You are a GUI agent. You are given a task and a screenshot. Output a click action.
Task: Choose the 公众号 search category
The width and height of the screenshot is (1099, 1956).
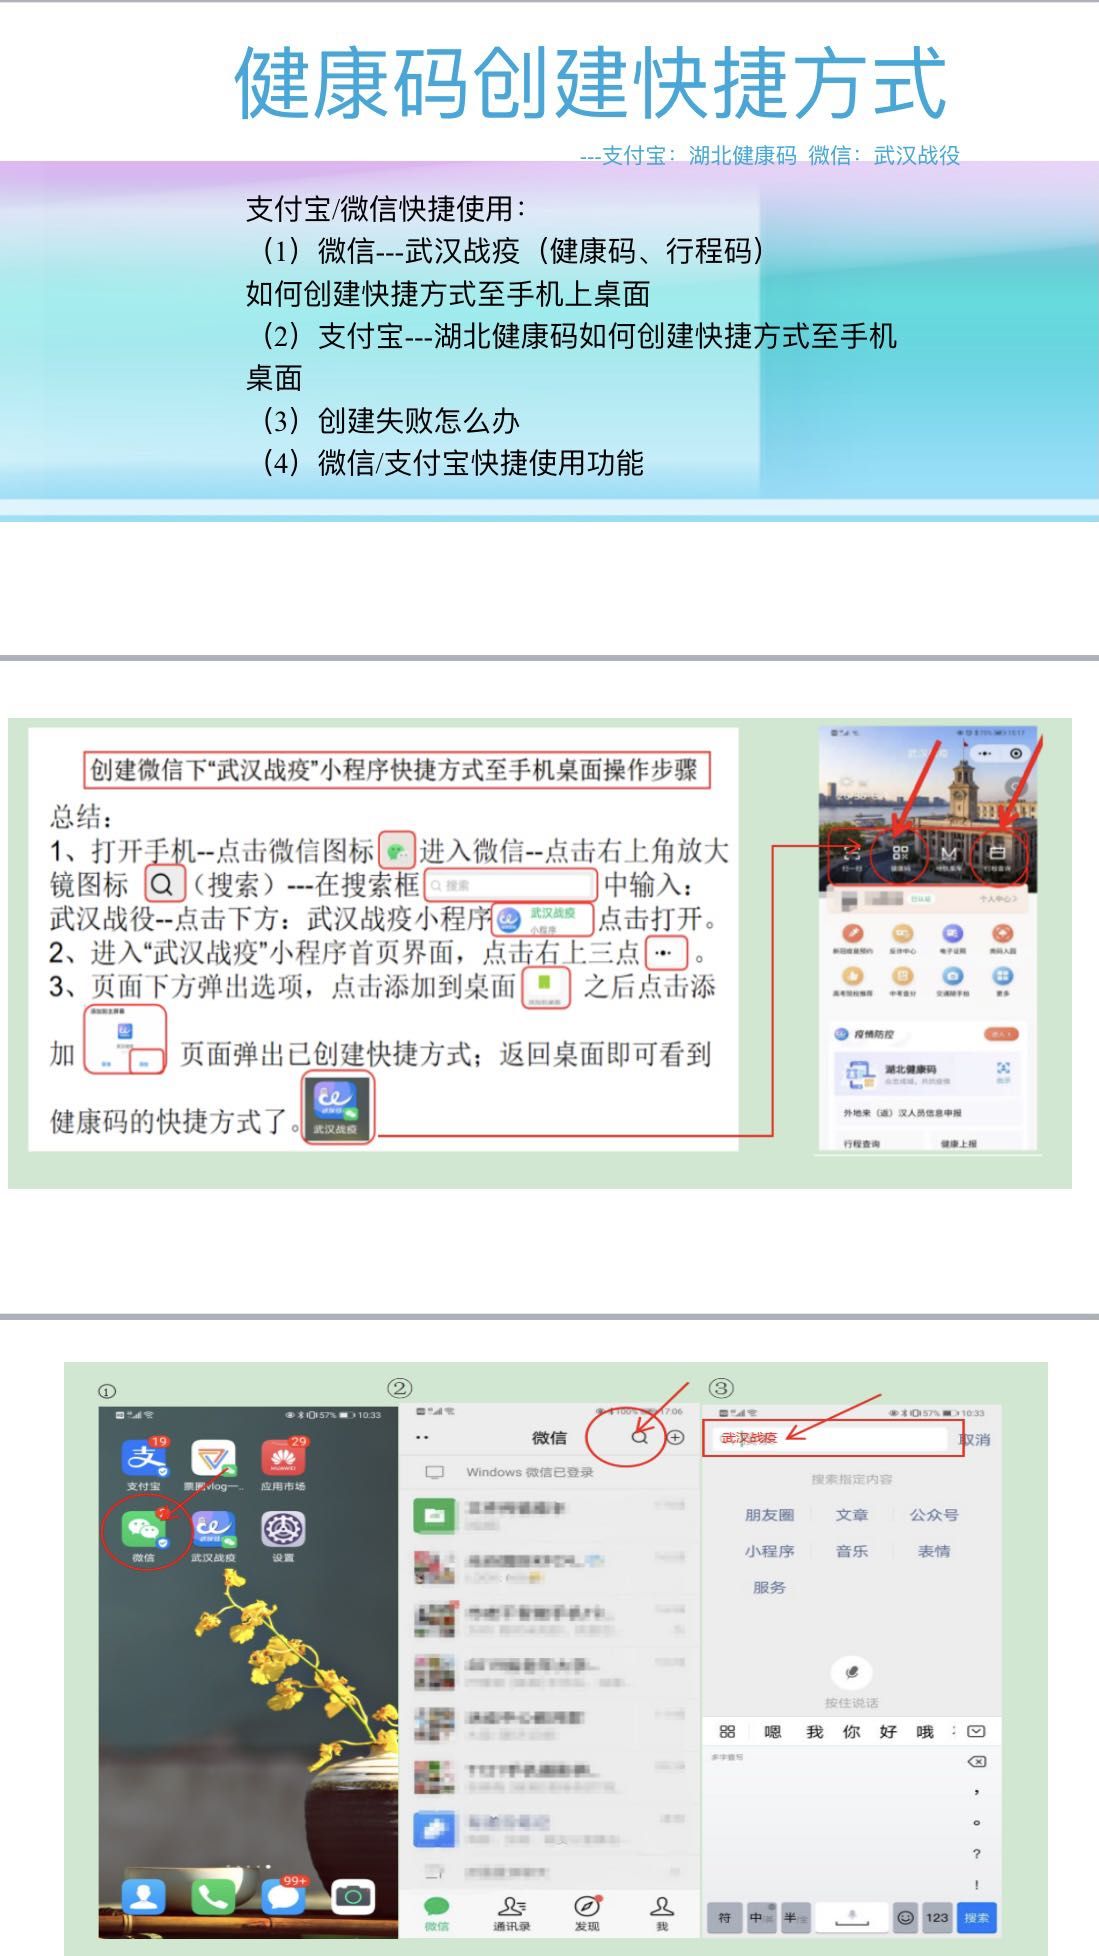tap(934, 1515)
